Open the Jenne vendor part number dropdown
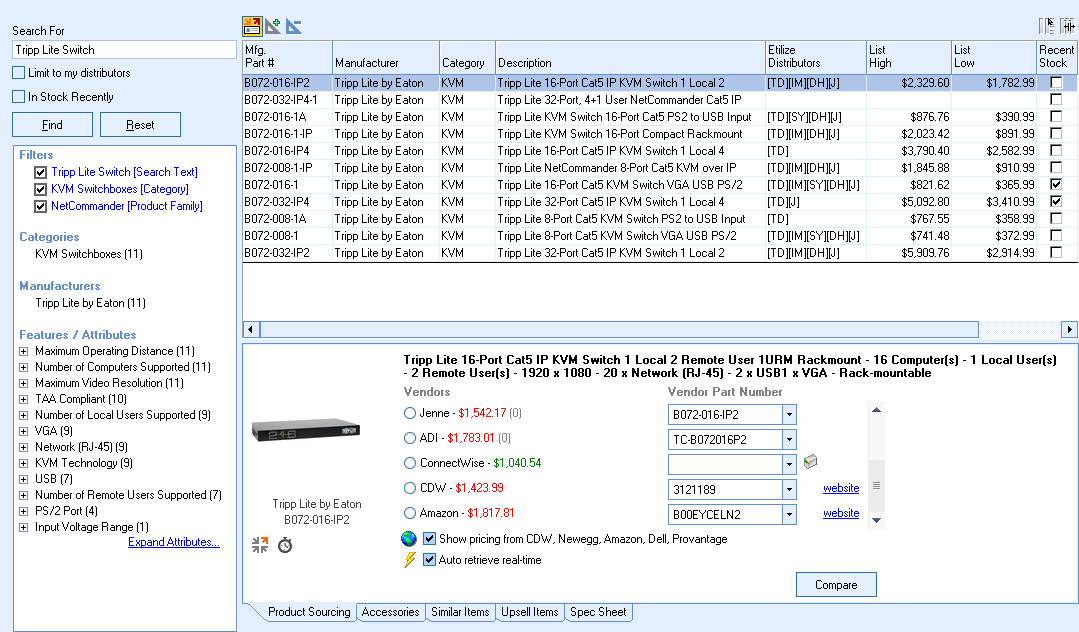Screen dimensions: 1079x632 (789, 414)
